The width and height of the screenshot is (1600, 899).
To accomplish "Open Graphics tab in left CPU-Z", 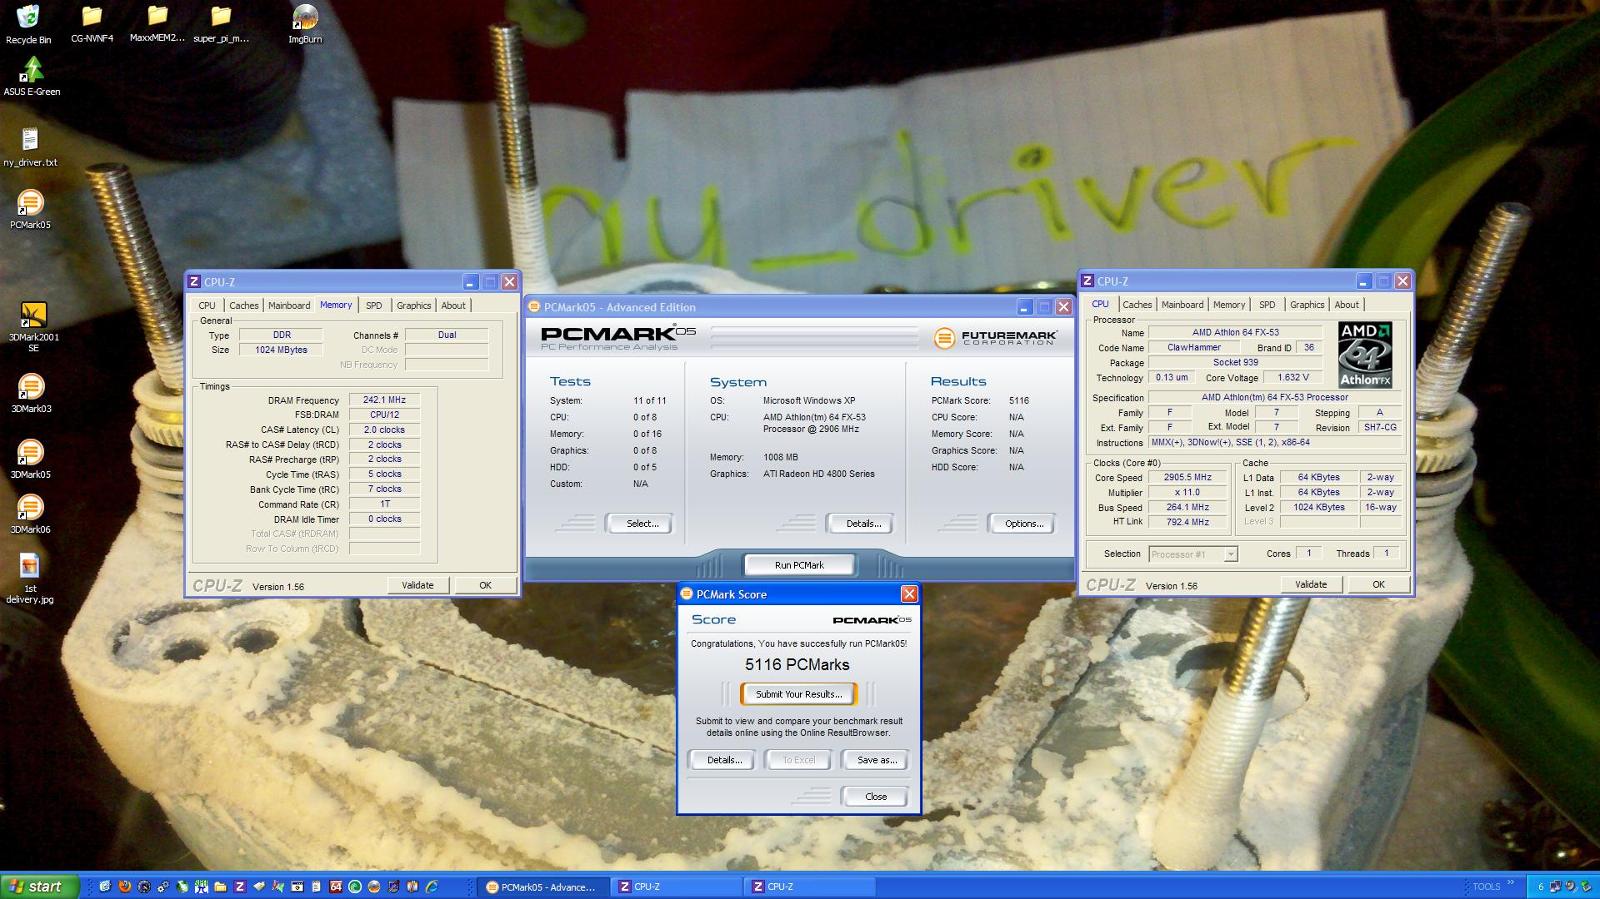I will (413, 305).
